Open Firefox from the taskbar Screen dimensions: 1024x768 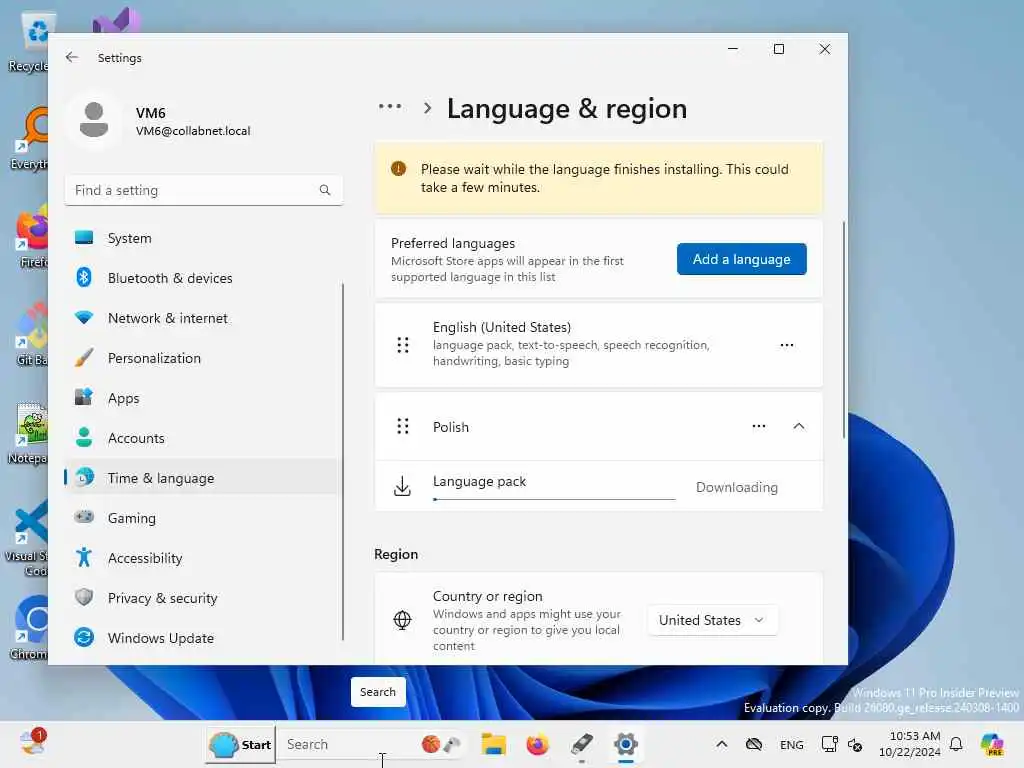pyautogui.click(x=537, y=744)
